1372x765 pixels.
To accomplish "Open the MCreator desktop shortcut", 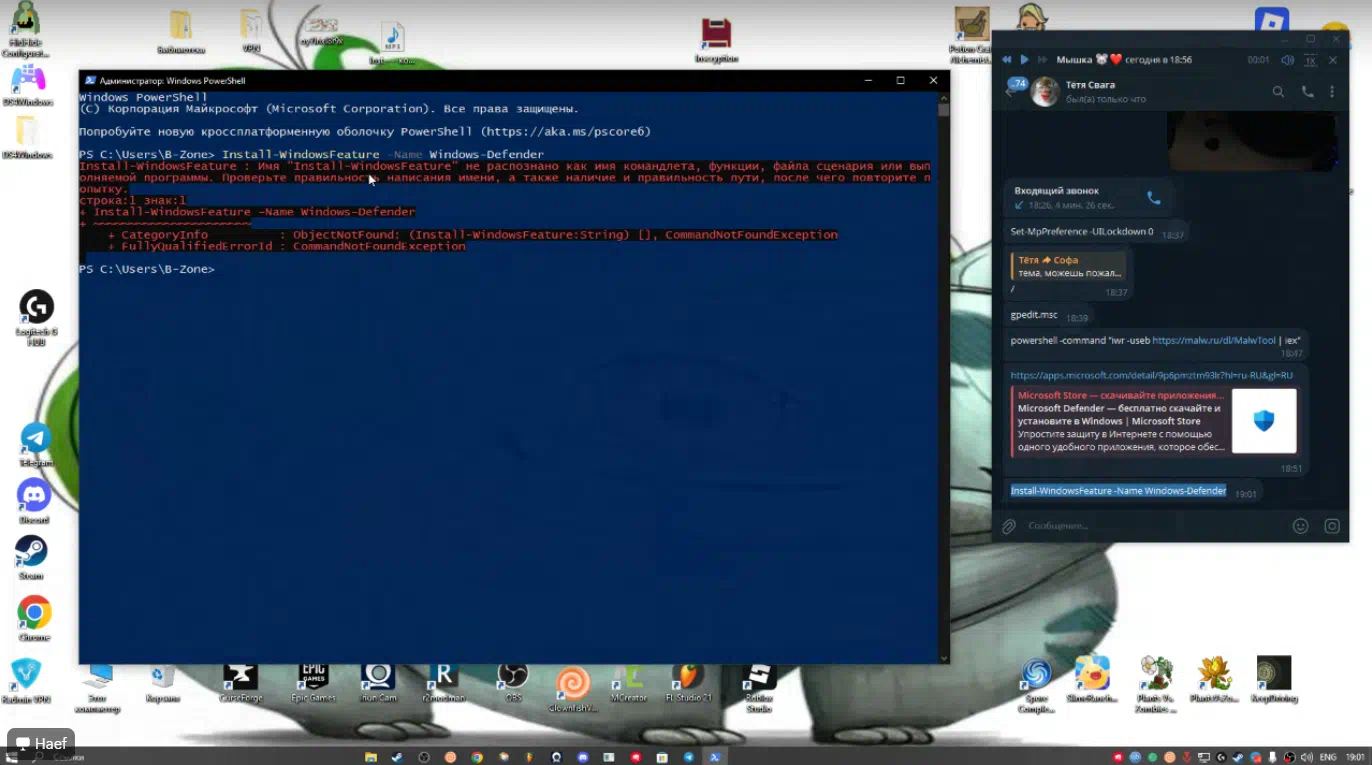I will 627,682.
